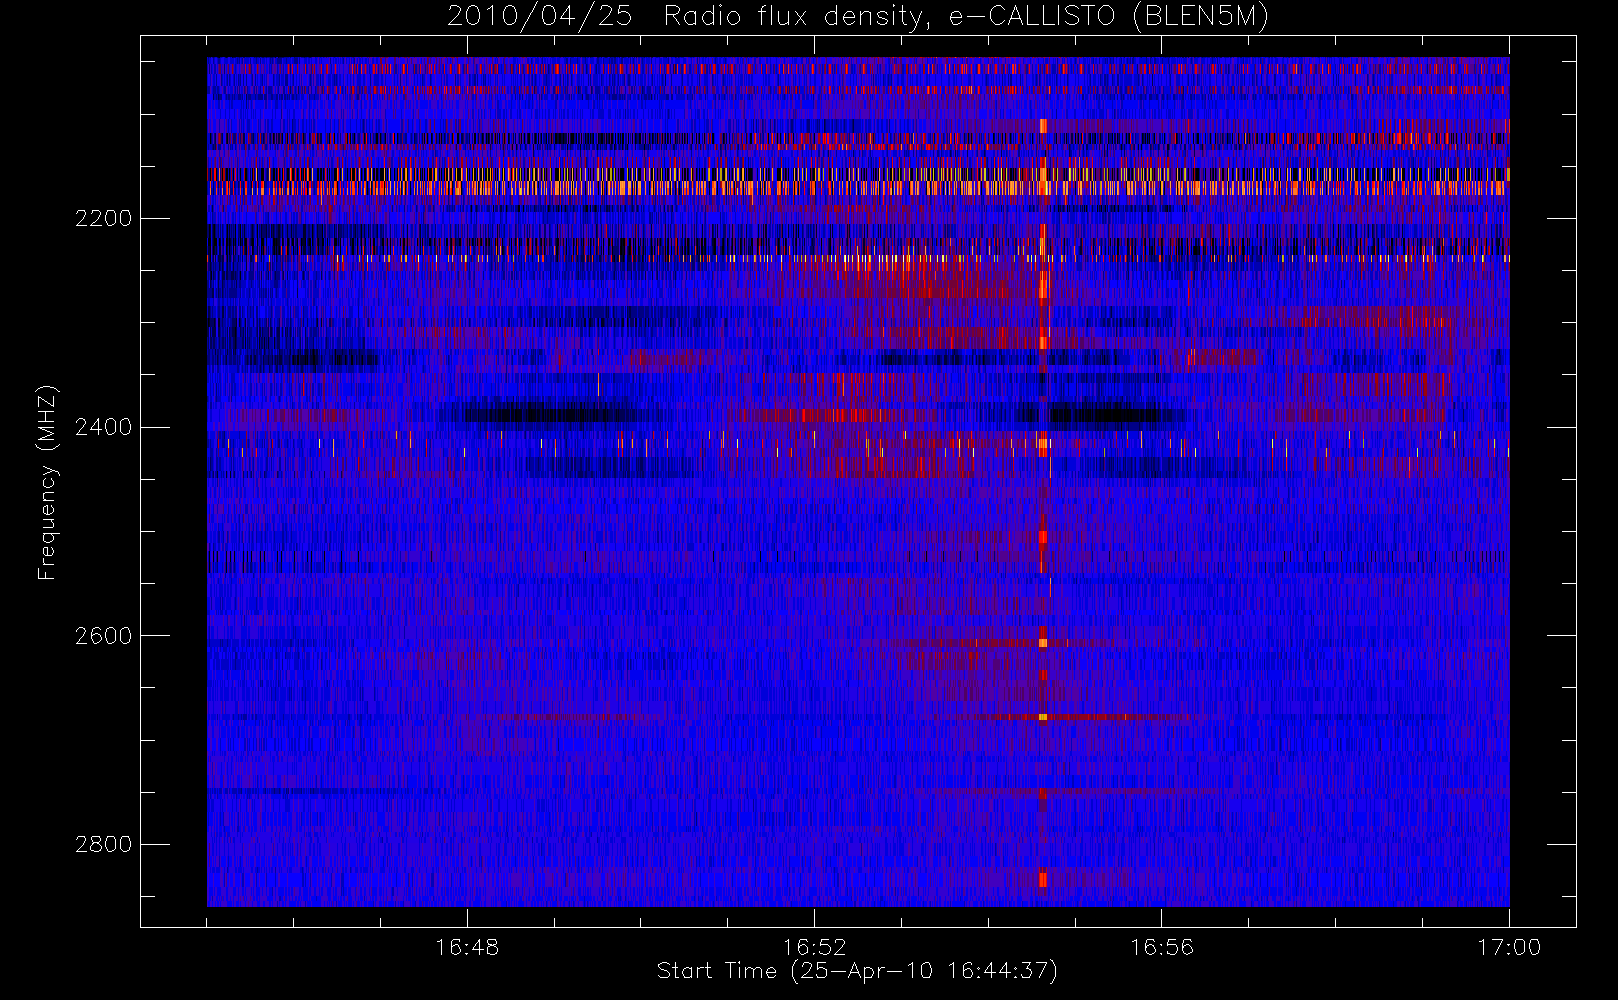Click the 'Start Time (25-Apr-10 16:44:37)' axis label
This screenshot has width=1618, height=1000.
857,971
